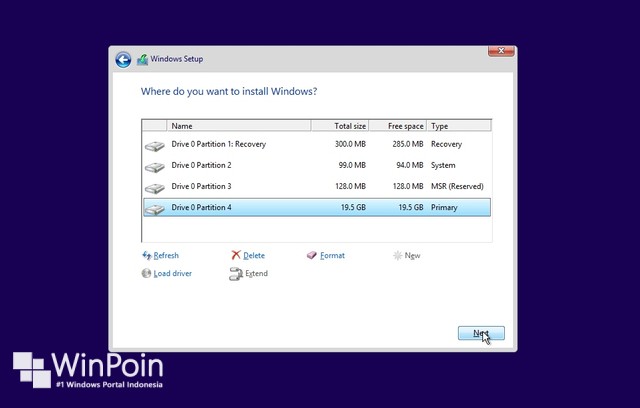The width and height of the screenshot is (640, 408).
Task: Select Drive 0 Partition 3 row
Action: [x=317, y=186]
